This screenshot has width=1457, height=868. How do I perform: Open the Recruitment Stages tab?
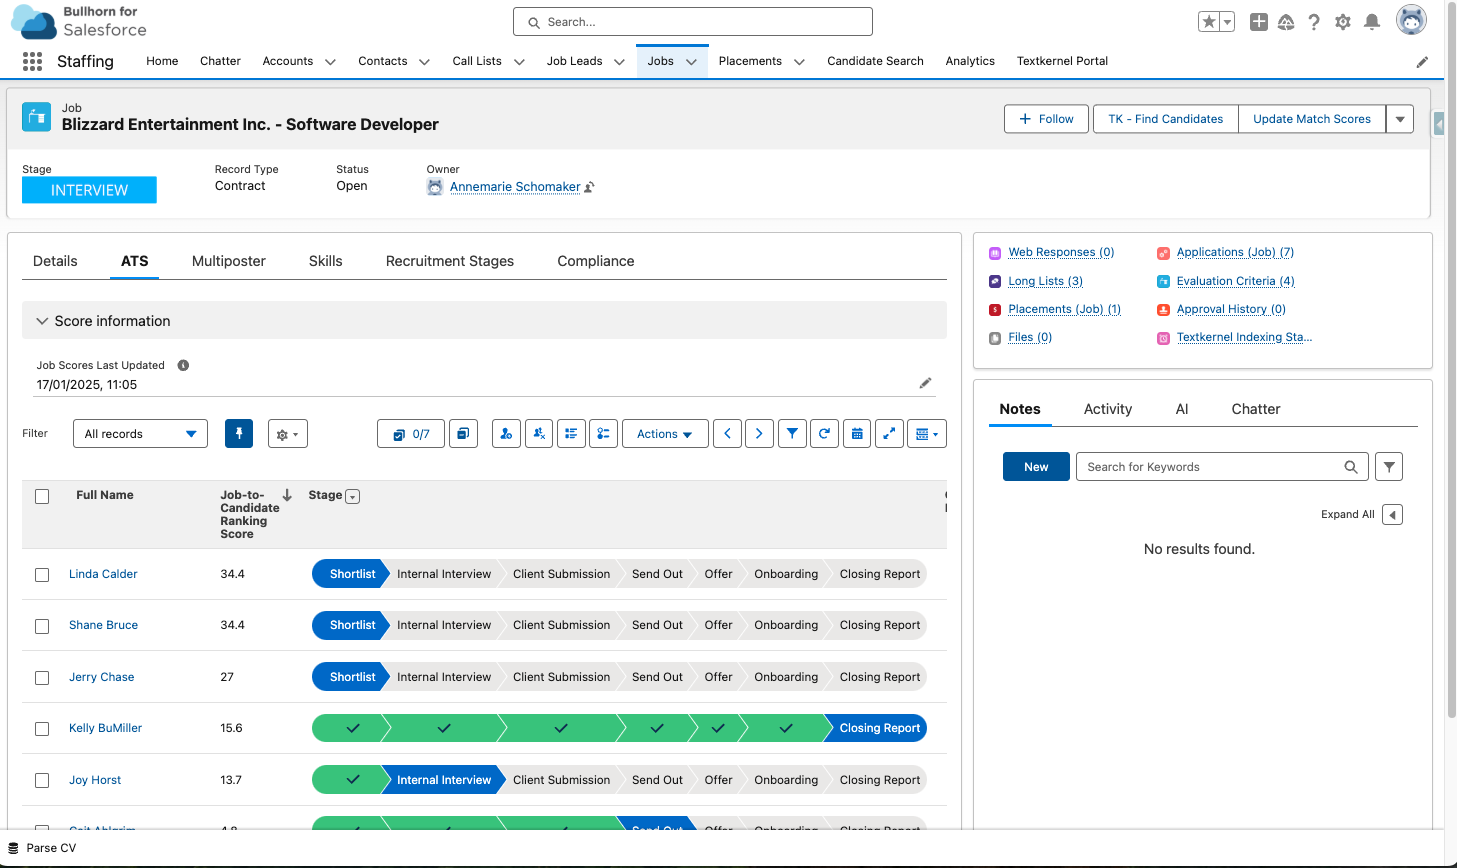point(450,261)
